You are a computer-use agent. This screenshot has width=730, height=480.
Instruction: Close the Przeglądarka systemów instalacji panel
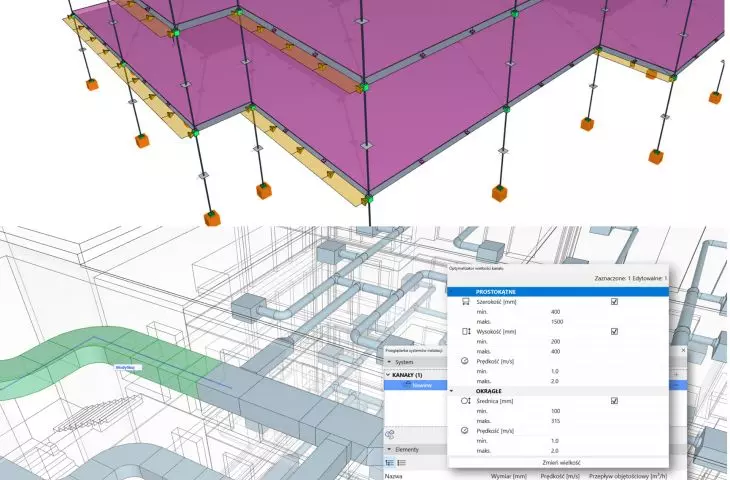(683, 350)
